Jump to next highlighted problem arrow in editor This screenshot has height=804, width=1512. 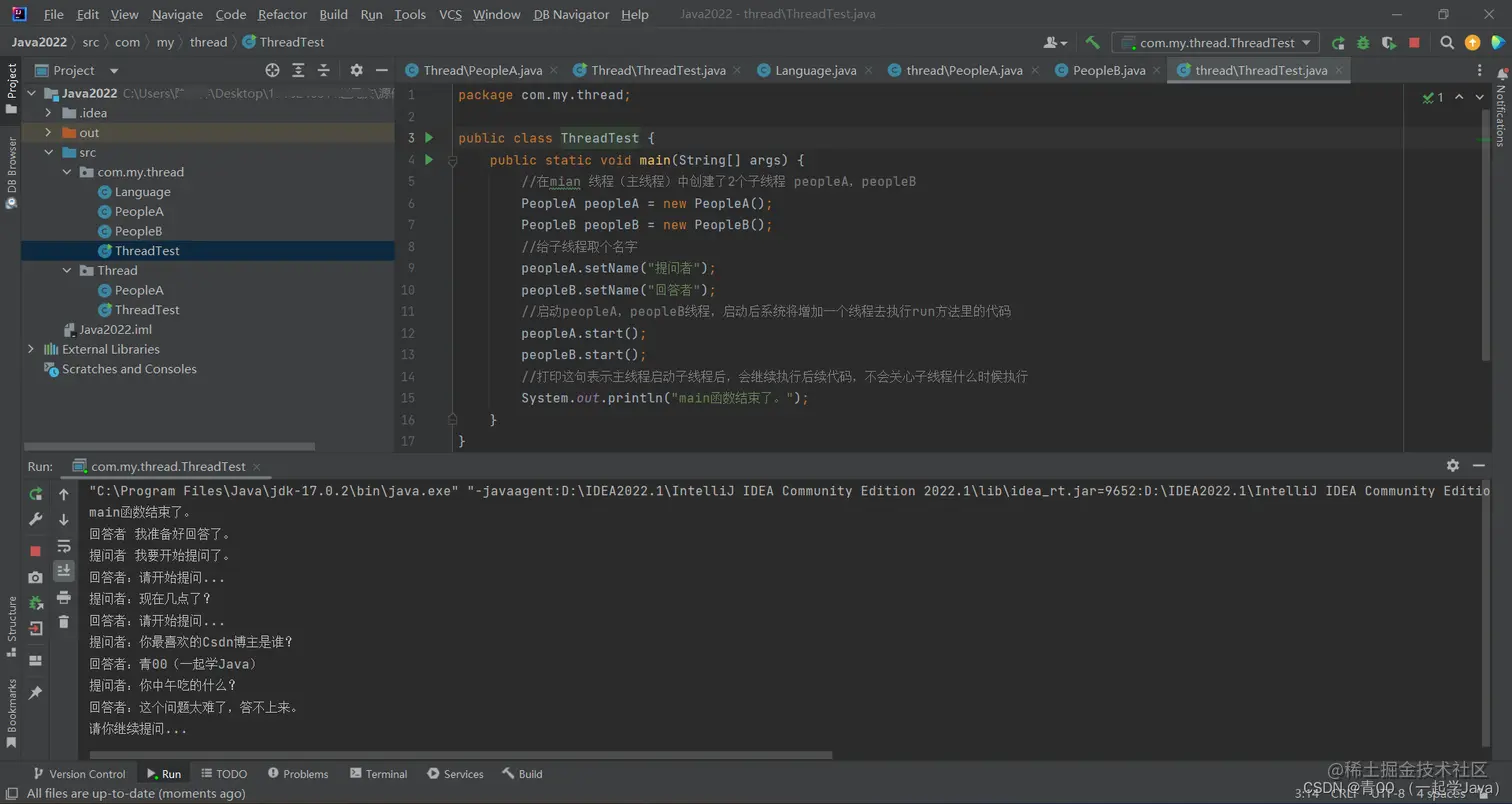[1479, 97]
